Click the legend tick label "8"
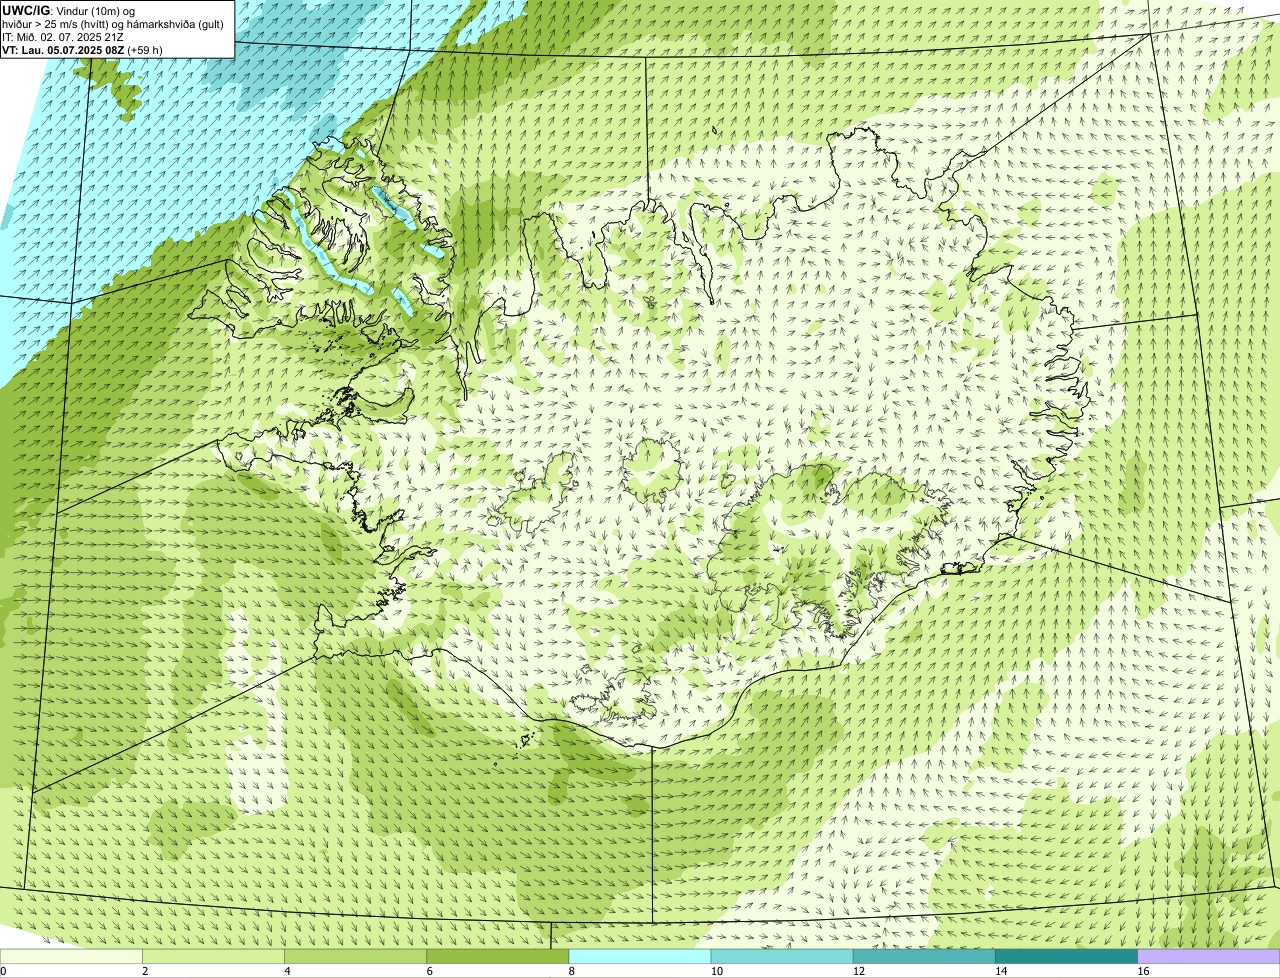The image size is (1280, 978). (x=572, y=971)
